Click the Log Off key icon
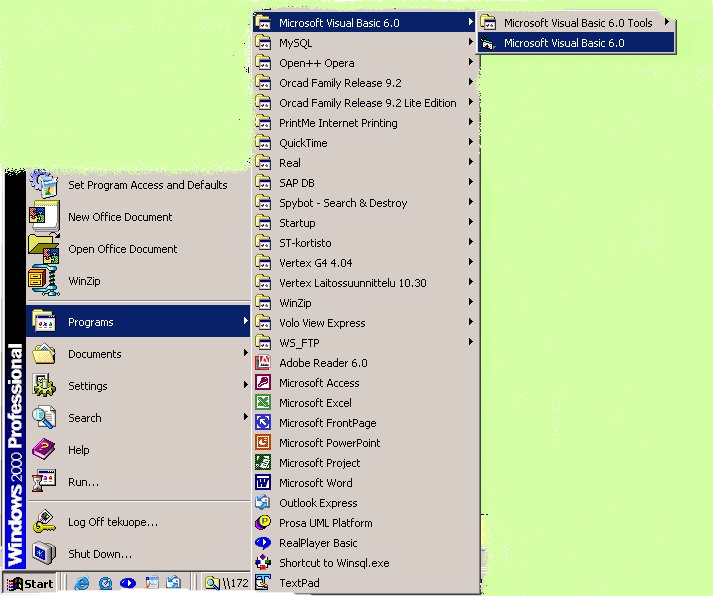Viewport: 713px width, 596px height. coord(44,522)
